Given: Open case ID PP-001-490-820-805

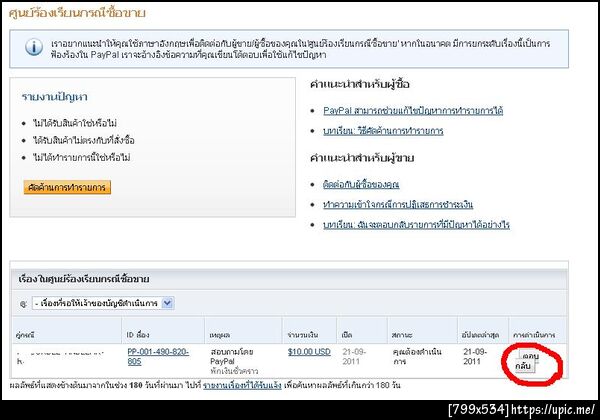Looking at the screenshot, I should tap(158, 357).
